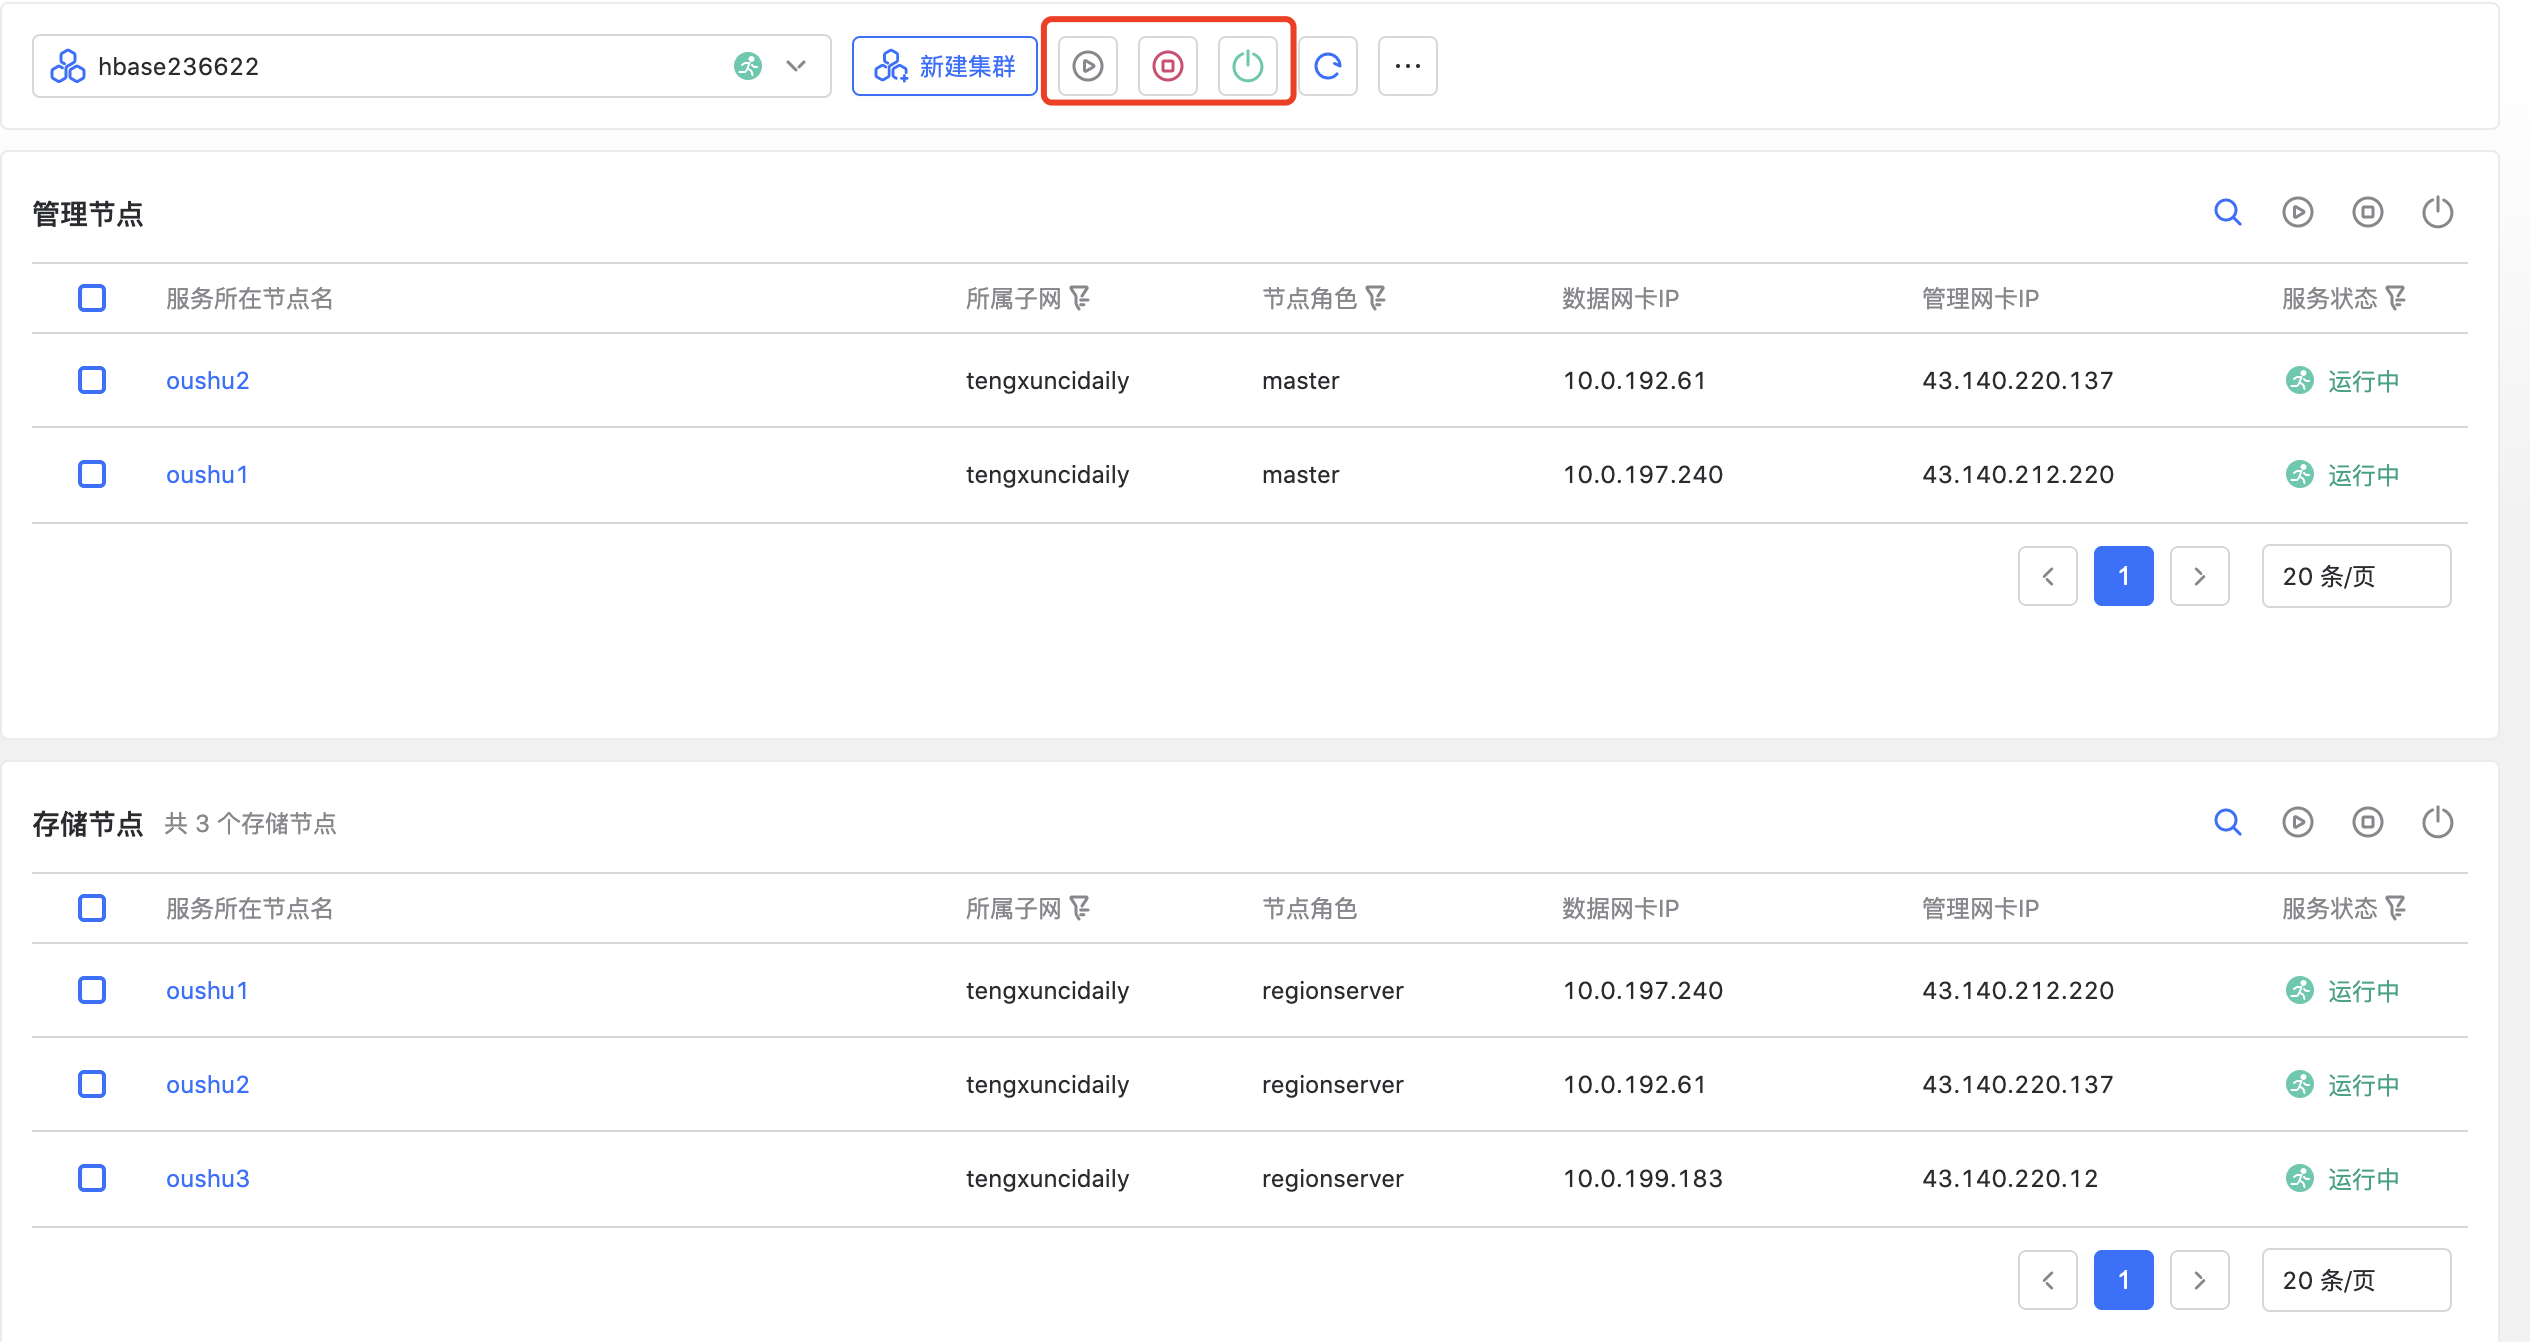Select page 1 in management nodes pagination
The image size is (2530, 1342).
pos(2124,576)
